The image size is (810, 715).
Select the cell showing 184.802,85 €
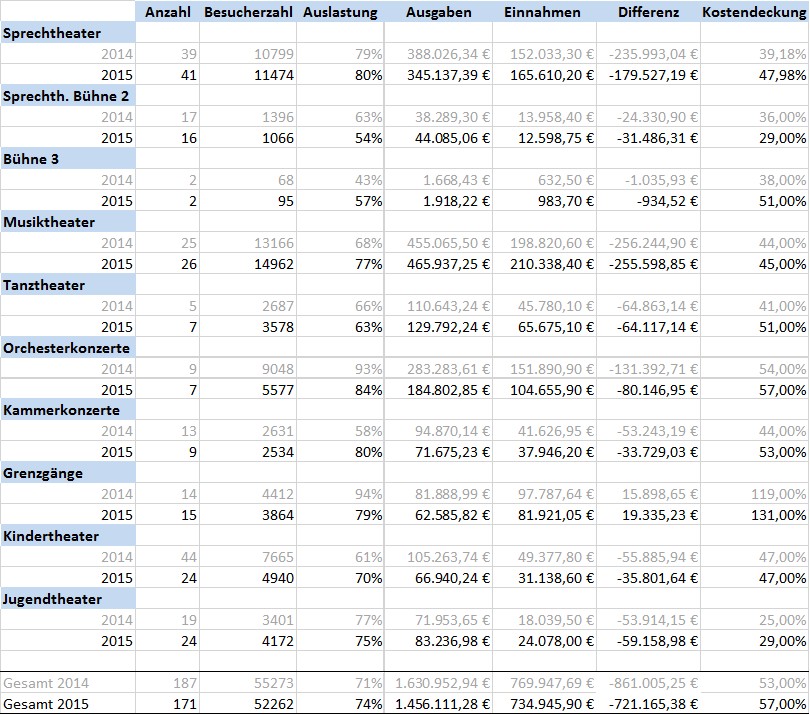point(439,390)
